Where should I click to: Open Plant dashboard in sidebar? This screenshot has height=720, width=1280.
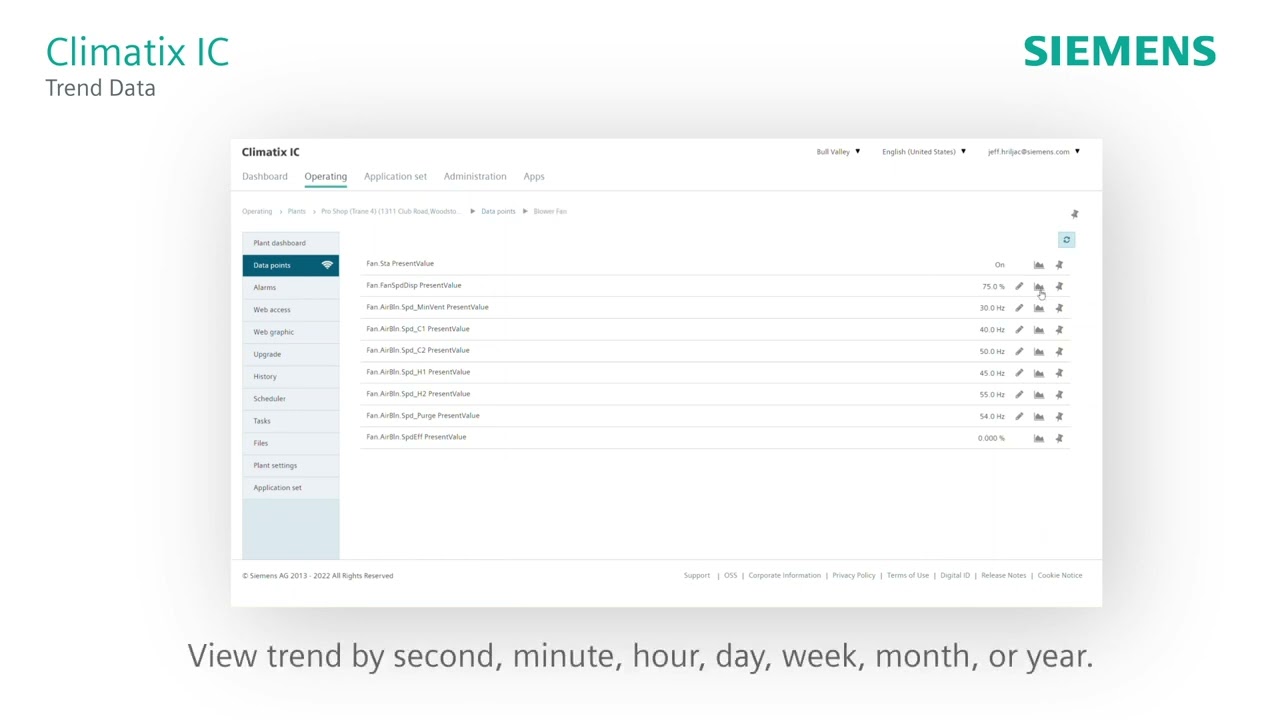point(290,243)
